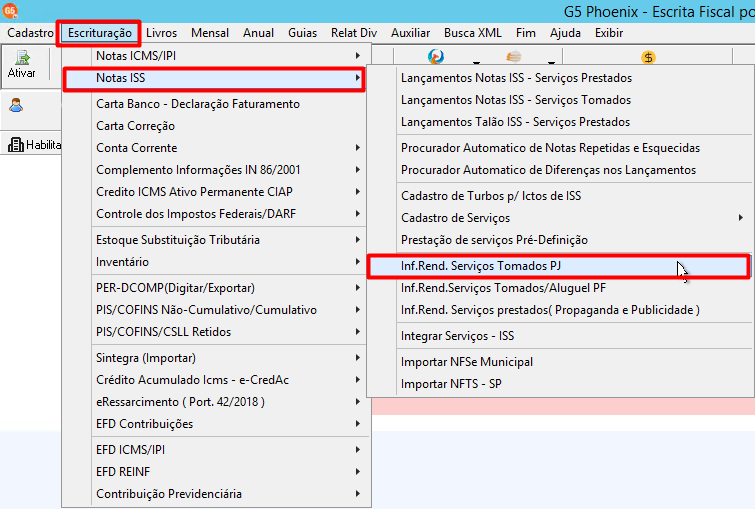
Task: Select Cadastro de Turbos p/ lctos de ISS
Action: coord(561,196)
